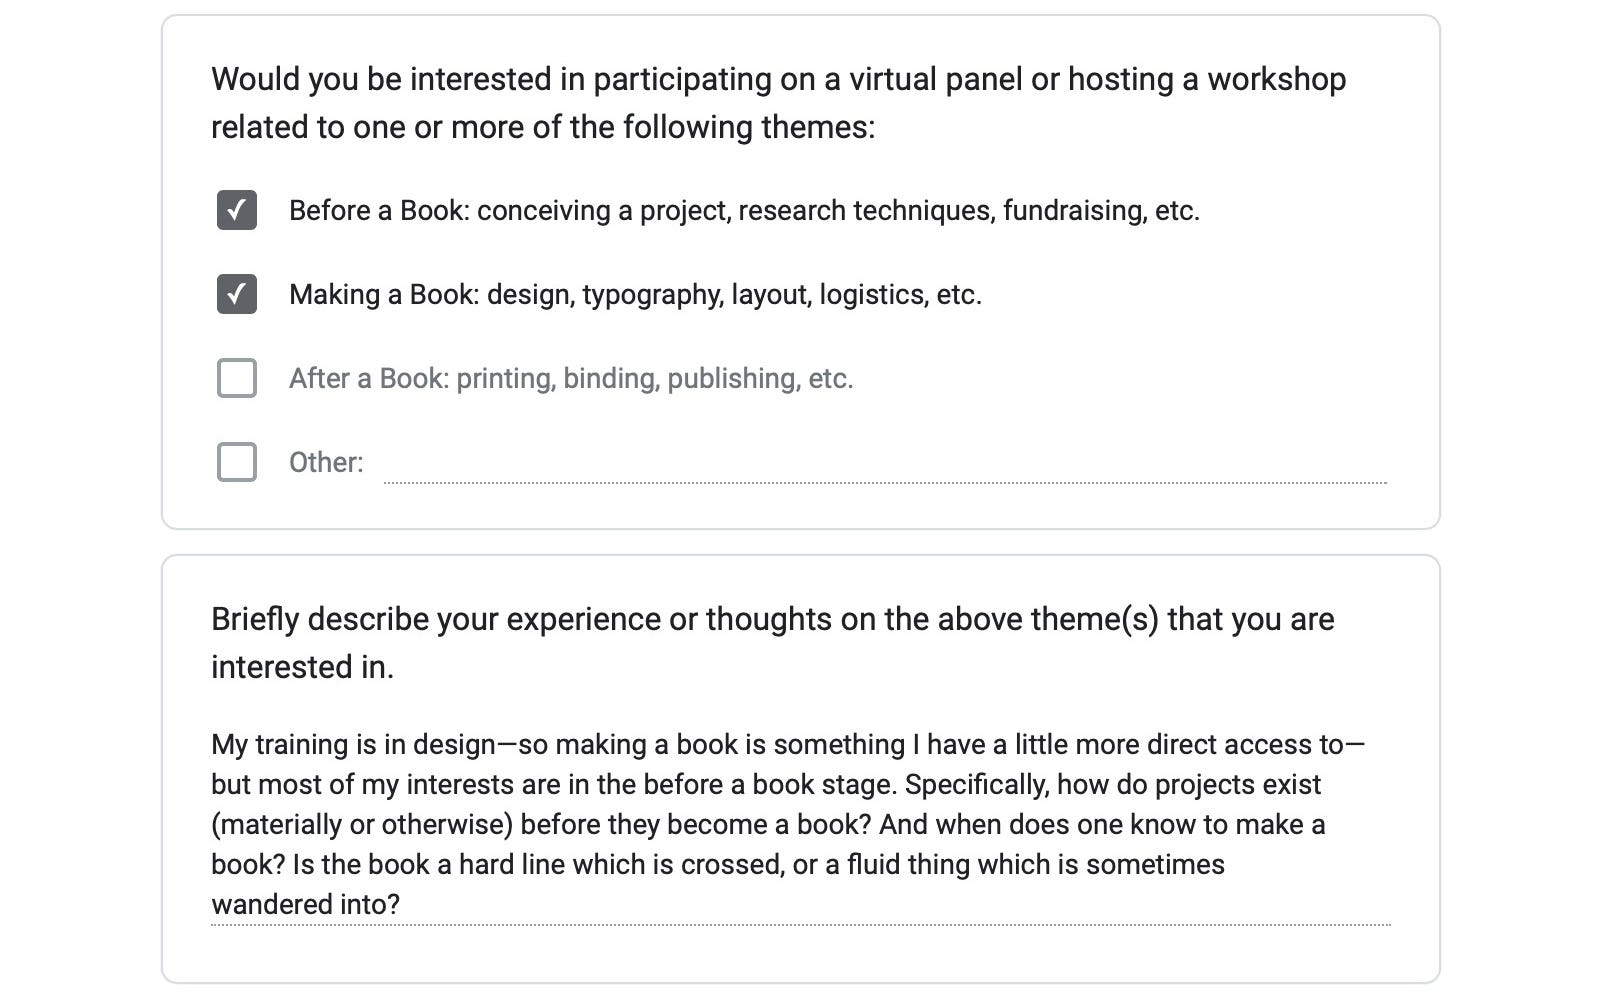Click the word 'workshop' in the first question
Screen dimensions: 1600x1000
click(1276, 79)
